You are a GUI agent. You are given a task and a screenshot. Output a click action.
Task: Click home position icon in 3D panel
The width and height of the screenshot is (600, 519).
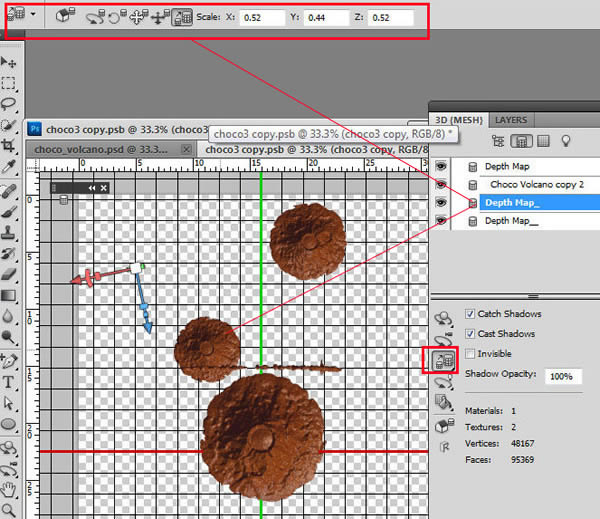point(444,425)
